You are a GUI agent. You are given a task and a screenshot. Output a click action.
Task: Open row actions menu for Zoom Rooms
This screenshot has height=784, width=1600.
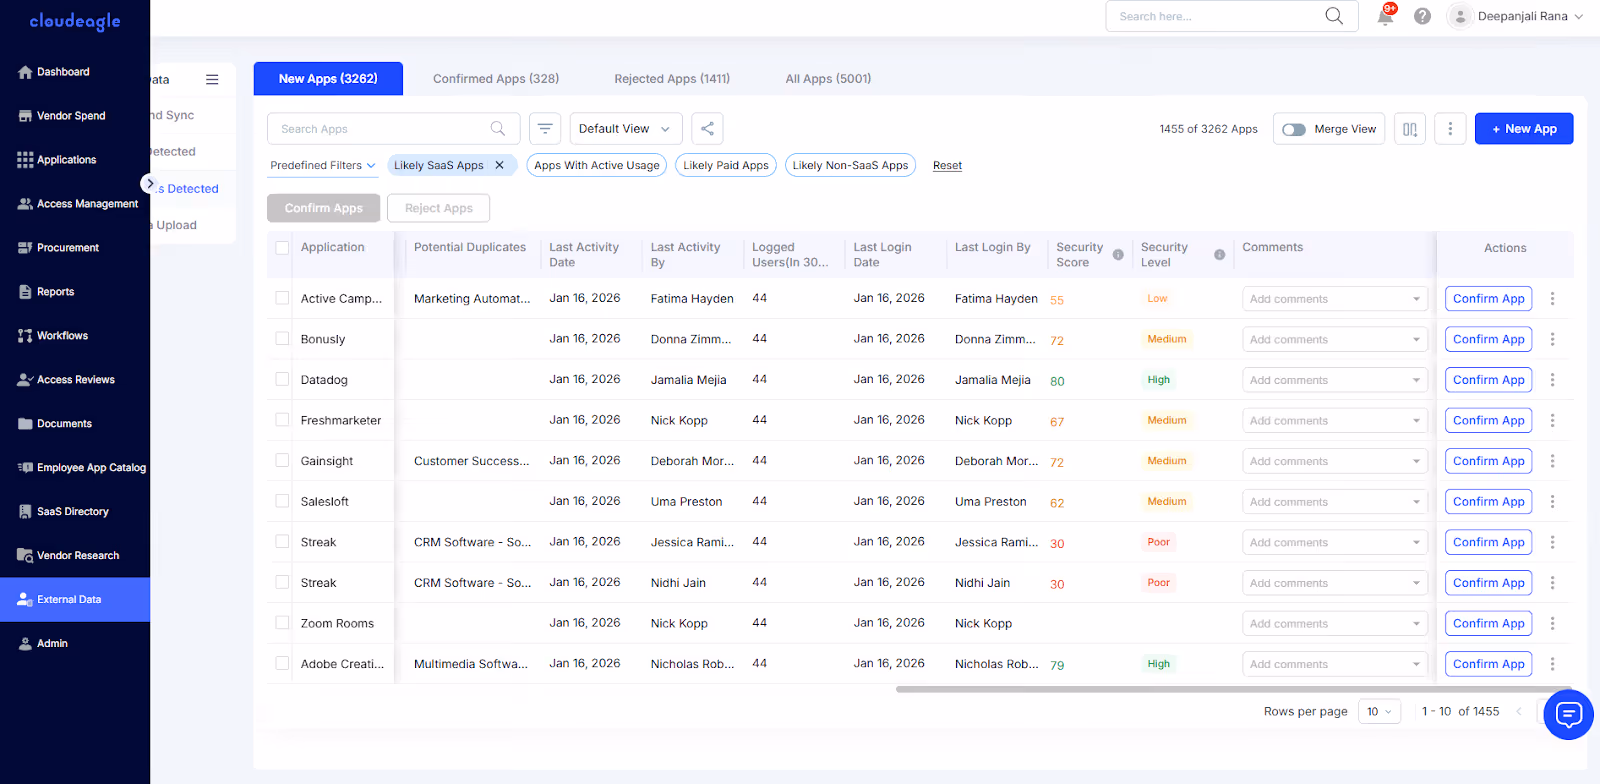coord(1553,623)
